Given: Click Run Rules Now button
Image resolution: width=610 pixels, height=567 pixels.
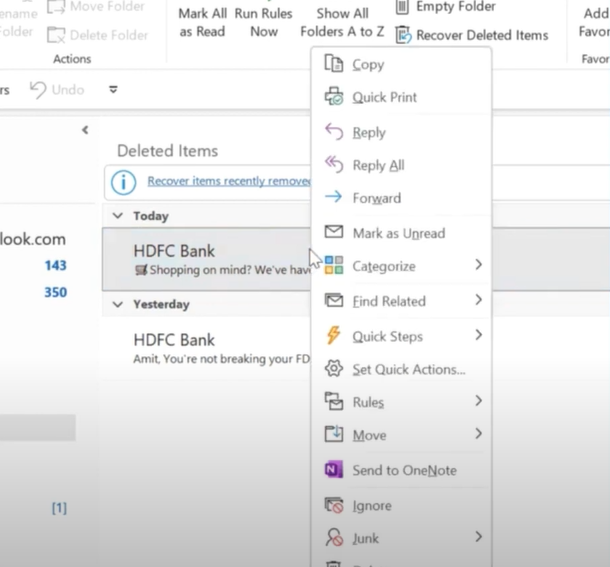Looking at the screenshot, I should [x=264, y=23].
